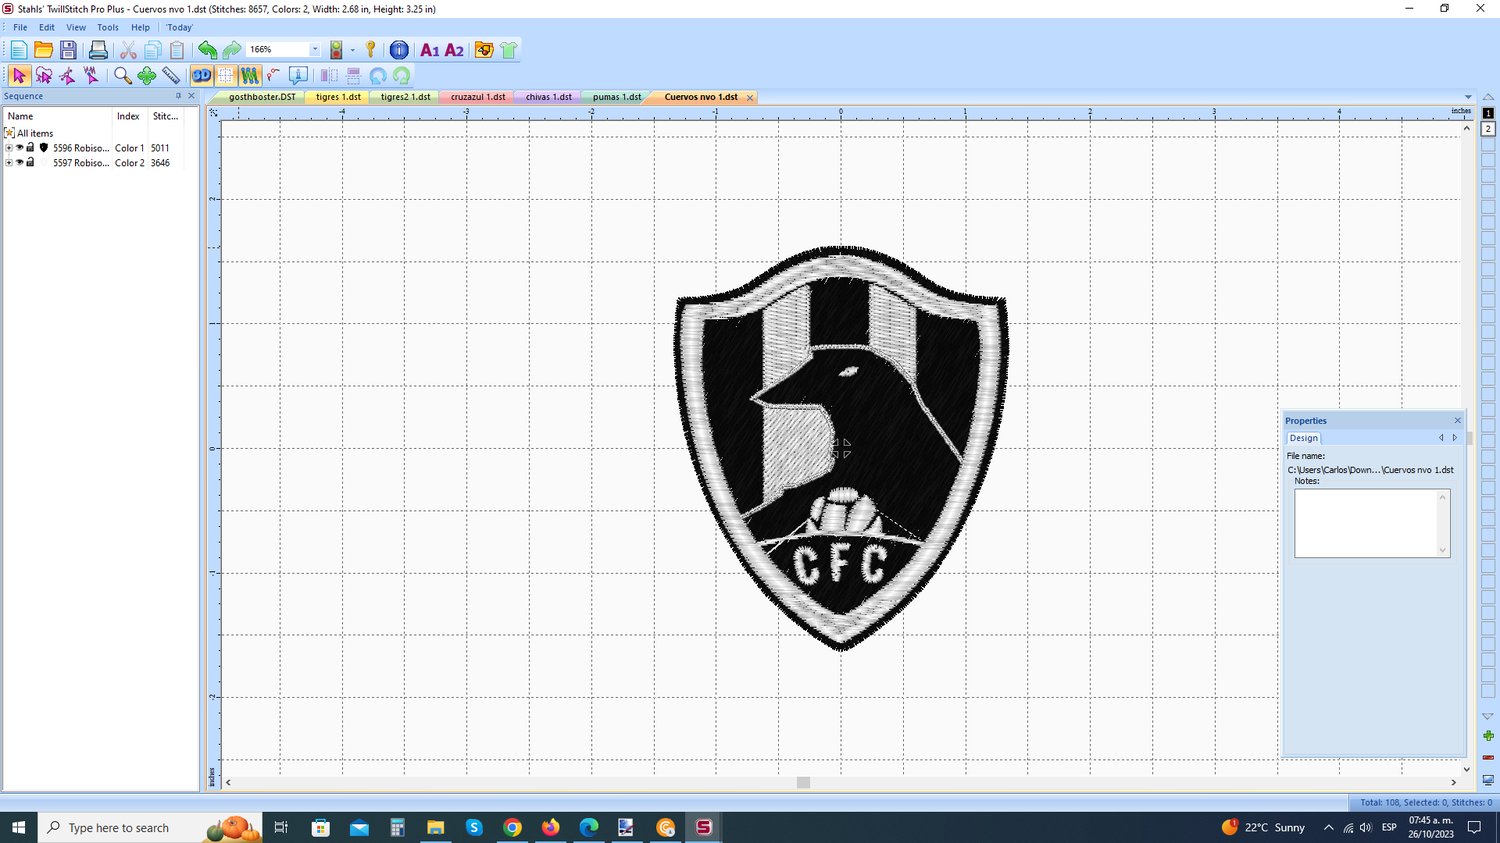Cut the selection with the scissors icon
This screenshot has width=1500, height=843.
(128, 50)
